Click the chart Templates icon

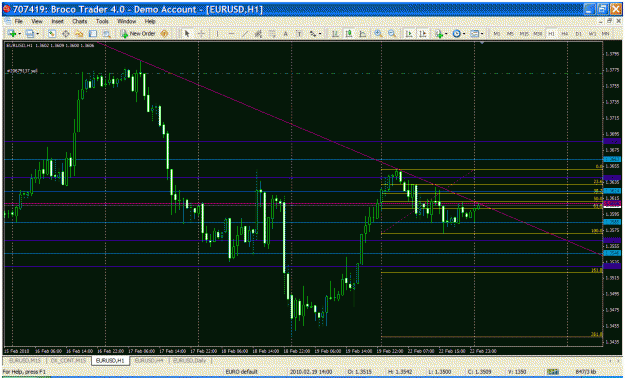point(474,34)
